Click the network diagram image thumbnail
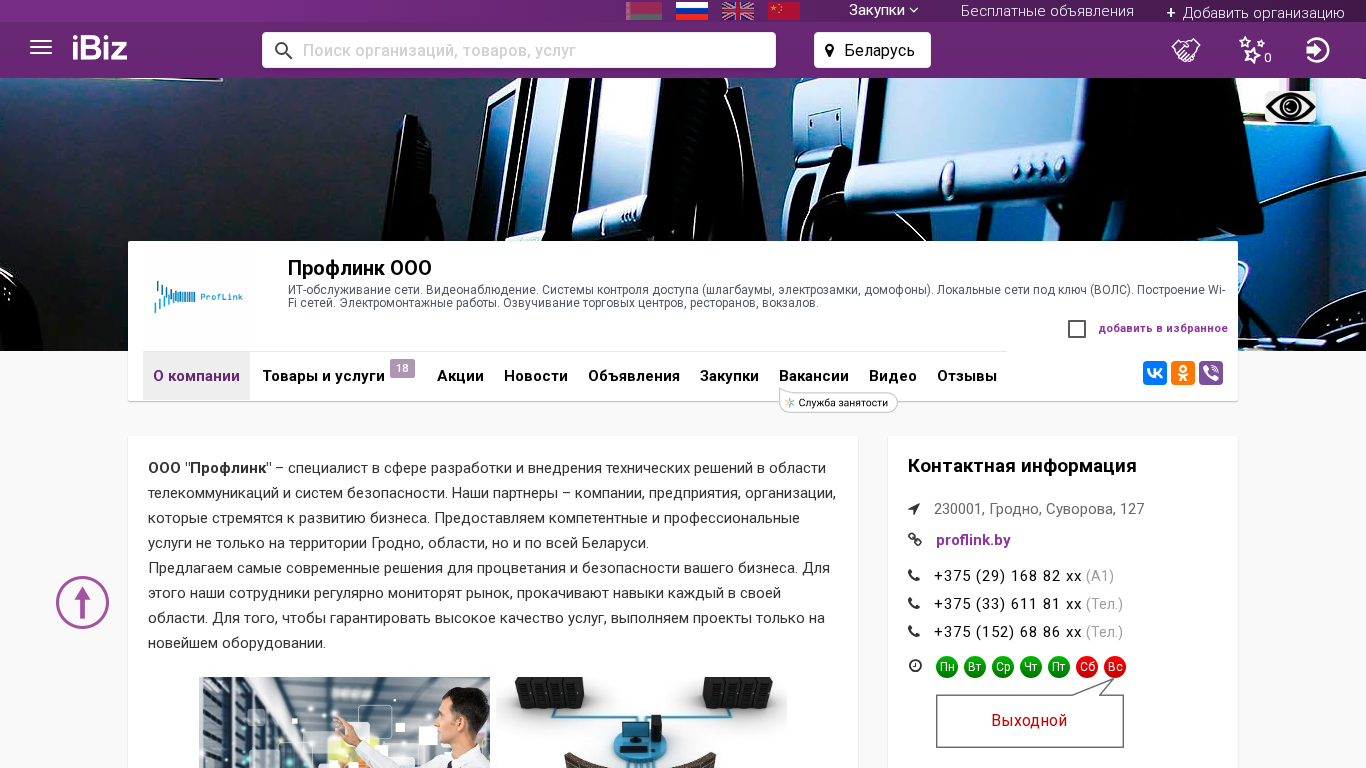The image size is (1366, 768). [x=642, y=722]
